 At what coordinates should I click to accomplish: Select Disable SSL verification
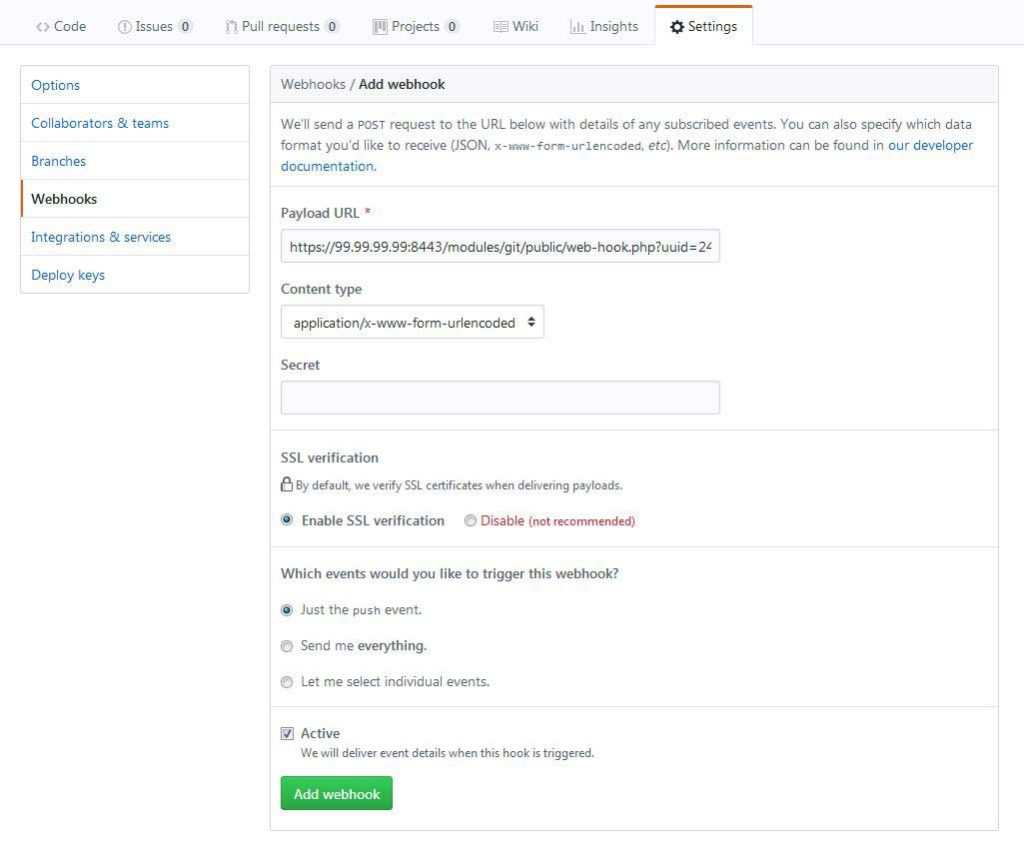click(470, 520)
